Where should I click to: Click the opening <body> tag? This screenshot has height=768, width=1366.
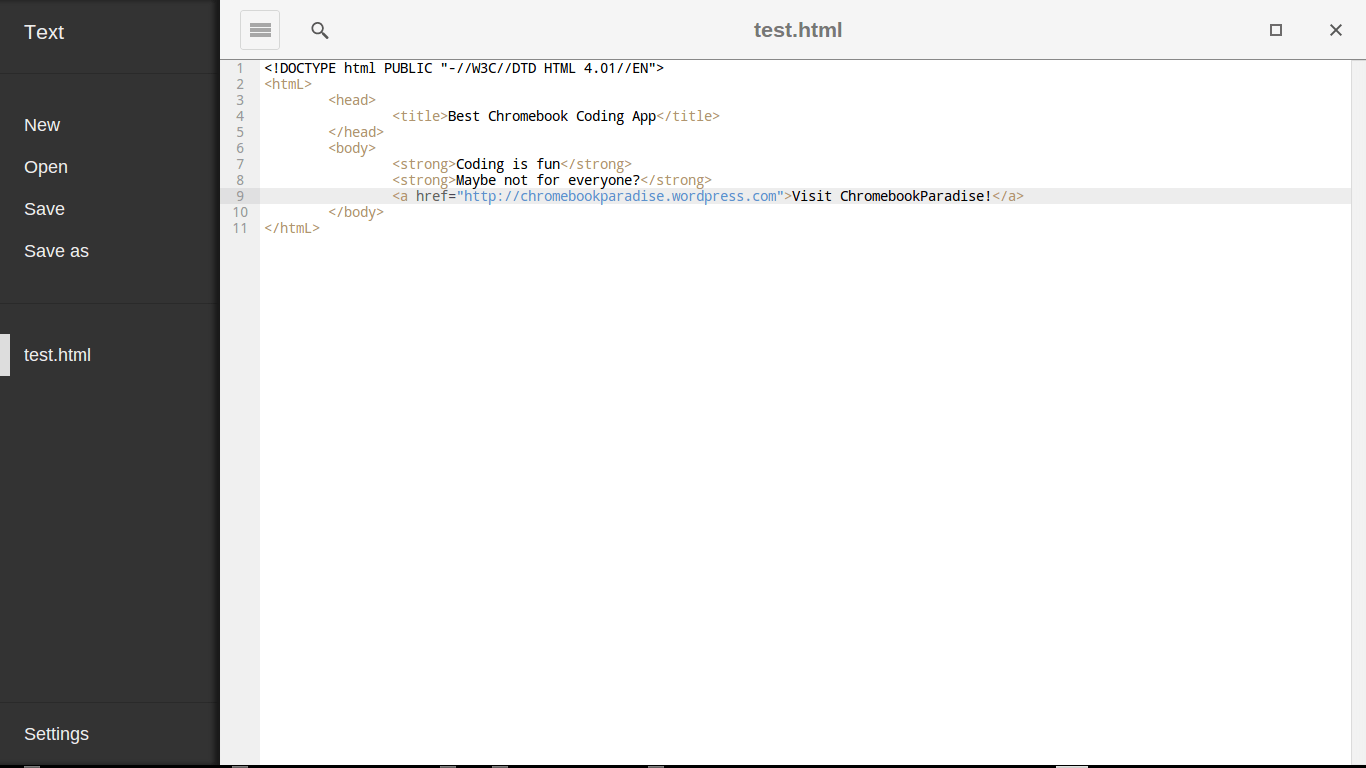(x=352, y=148)
